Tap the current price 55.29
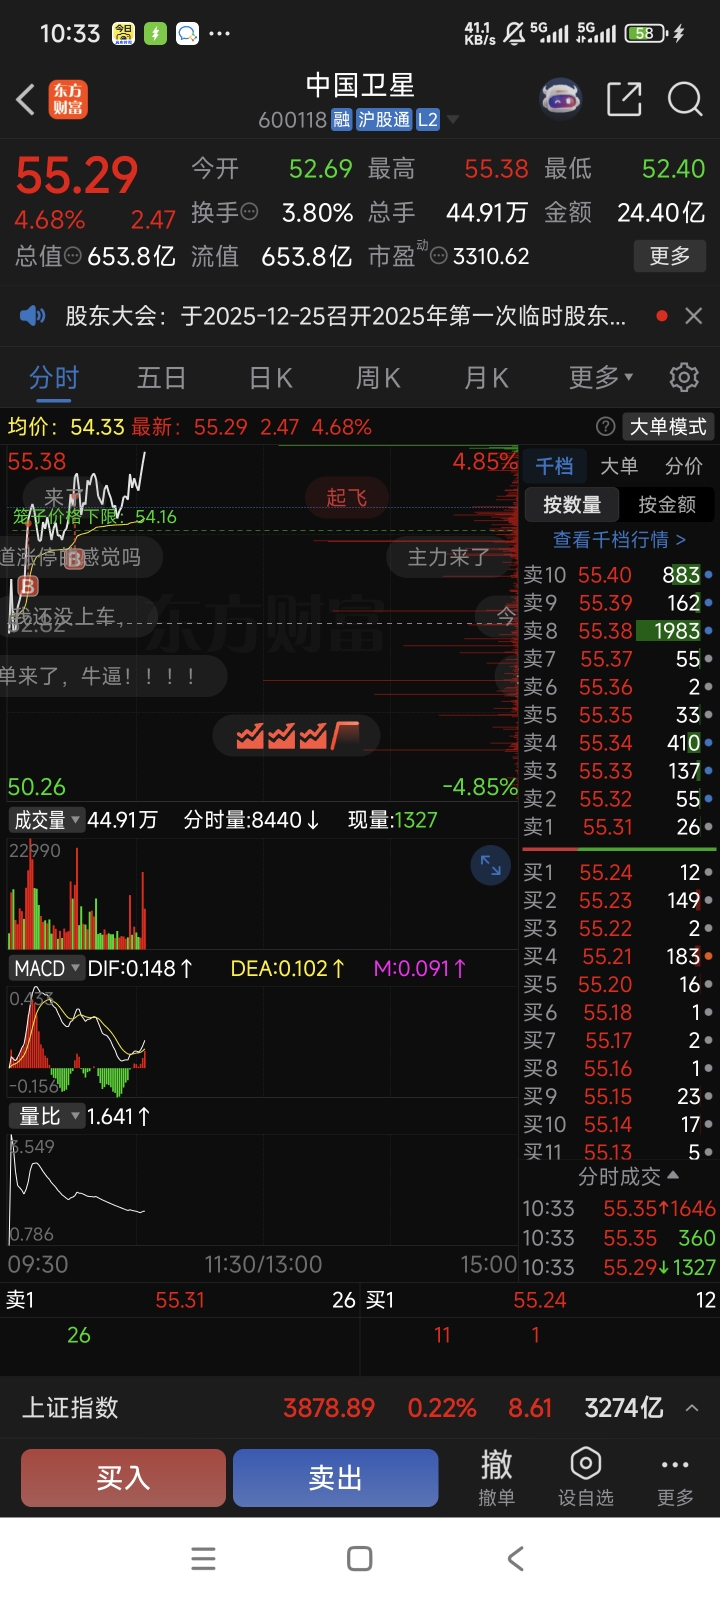The width and height of the screenshot is (720, 1600). (x=77, y=175)
